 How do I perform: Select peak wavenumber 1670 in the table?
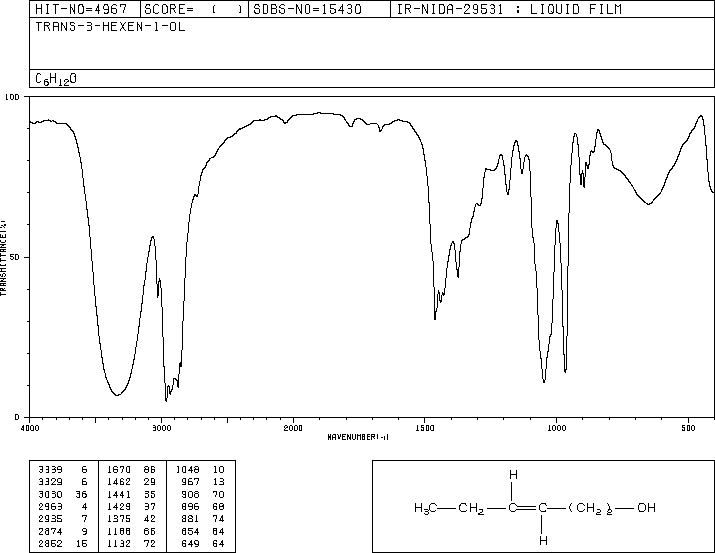(119, 469)
